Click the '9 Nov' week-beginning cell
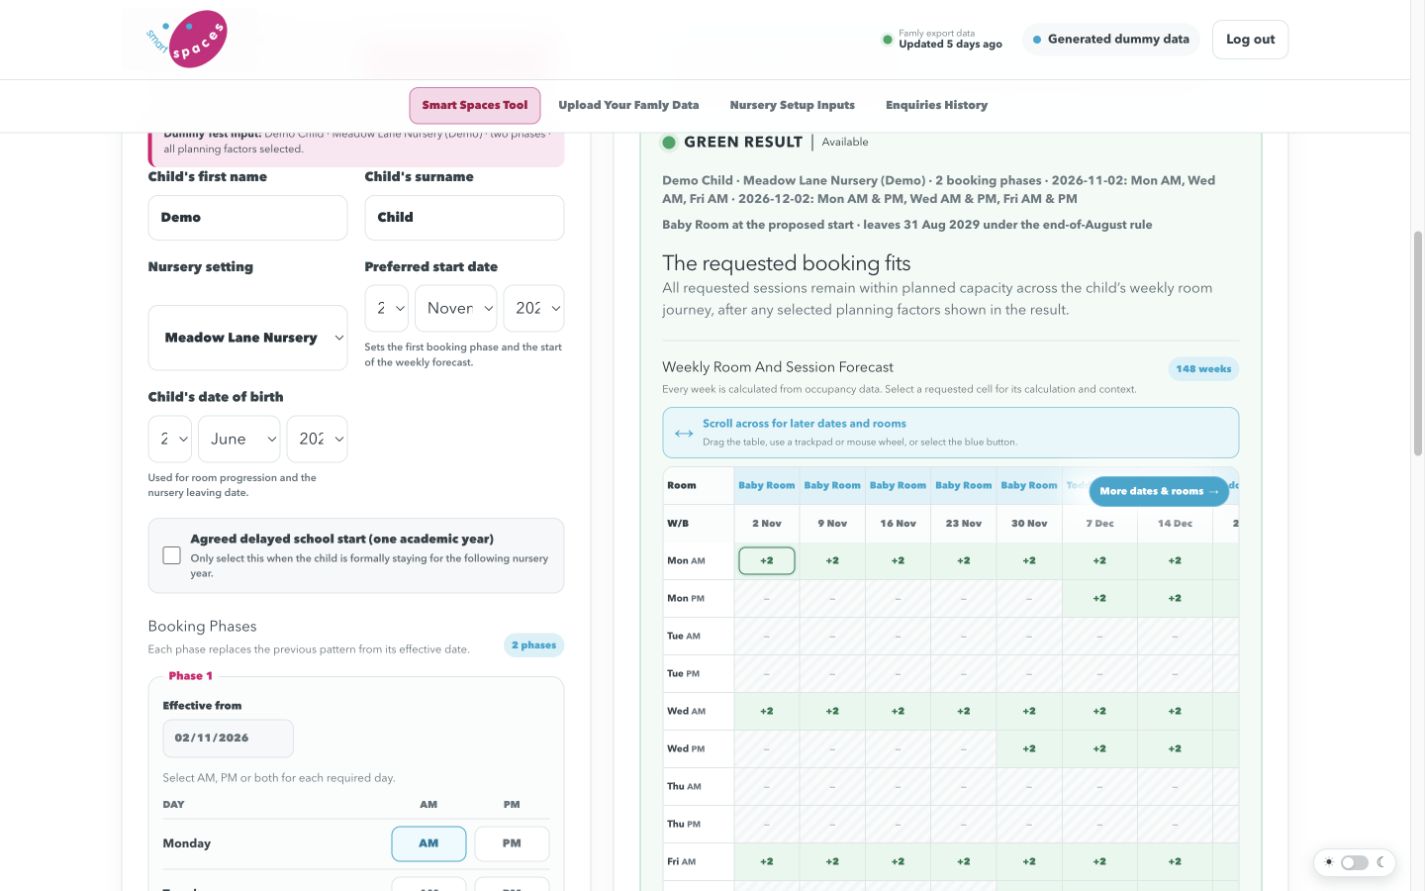Screen dimensions: 1425x891 point(832,523)
